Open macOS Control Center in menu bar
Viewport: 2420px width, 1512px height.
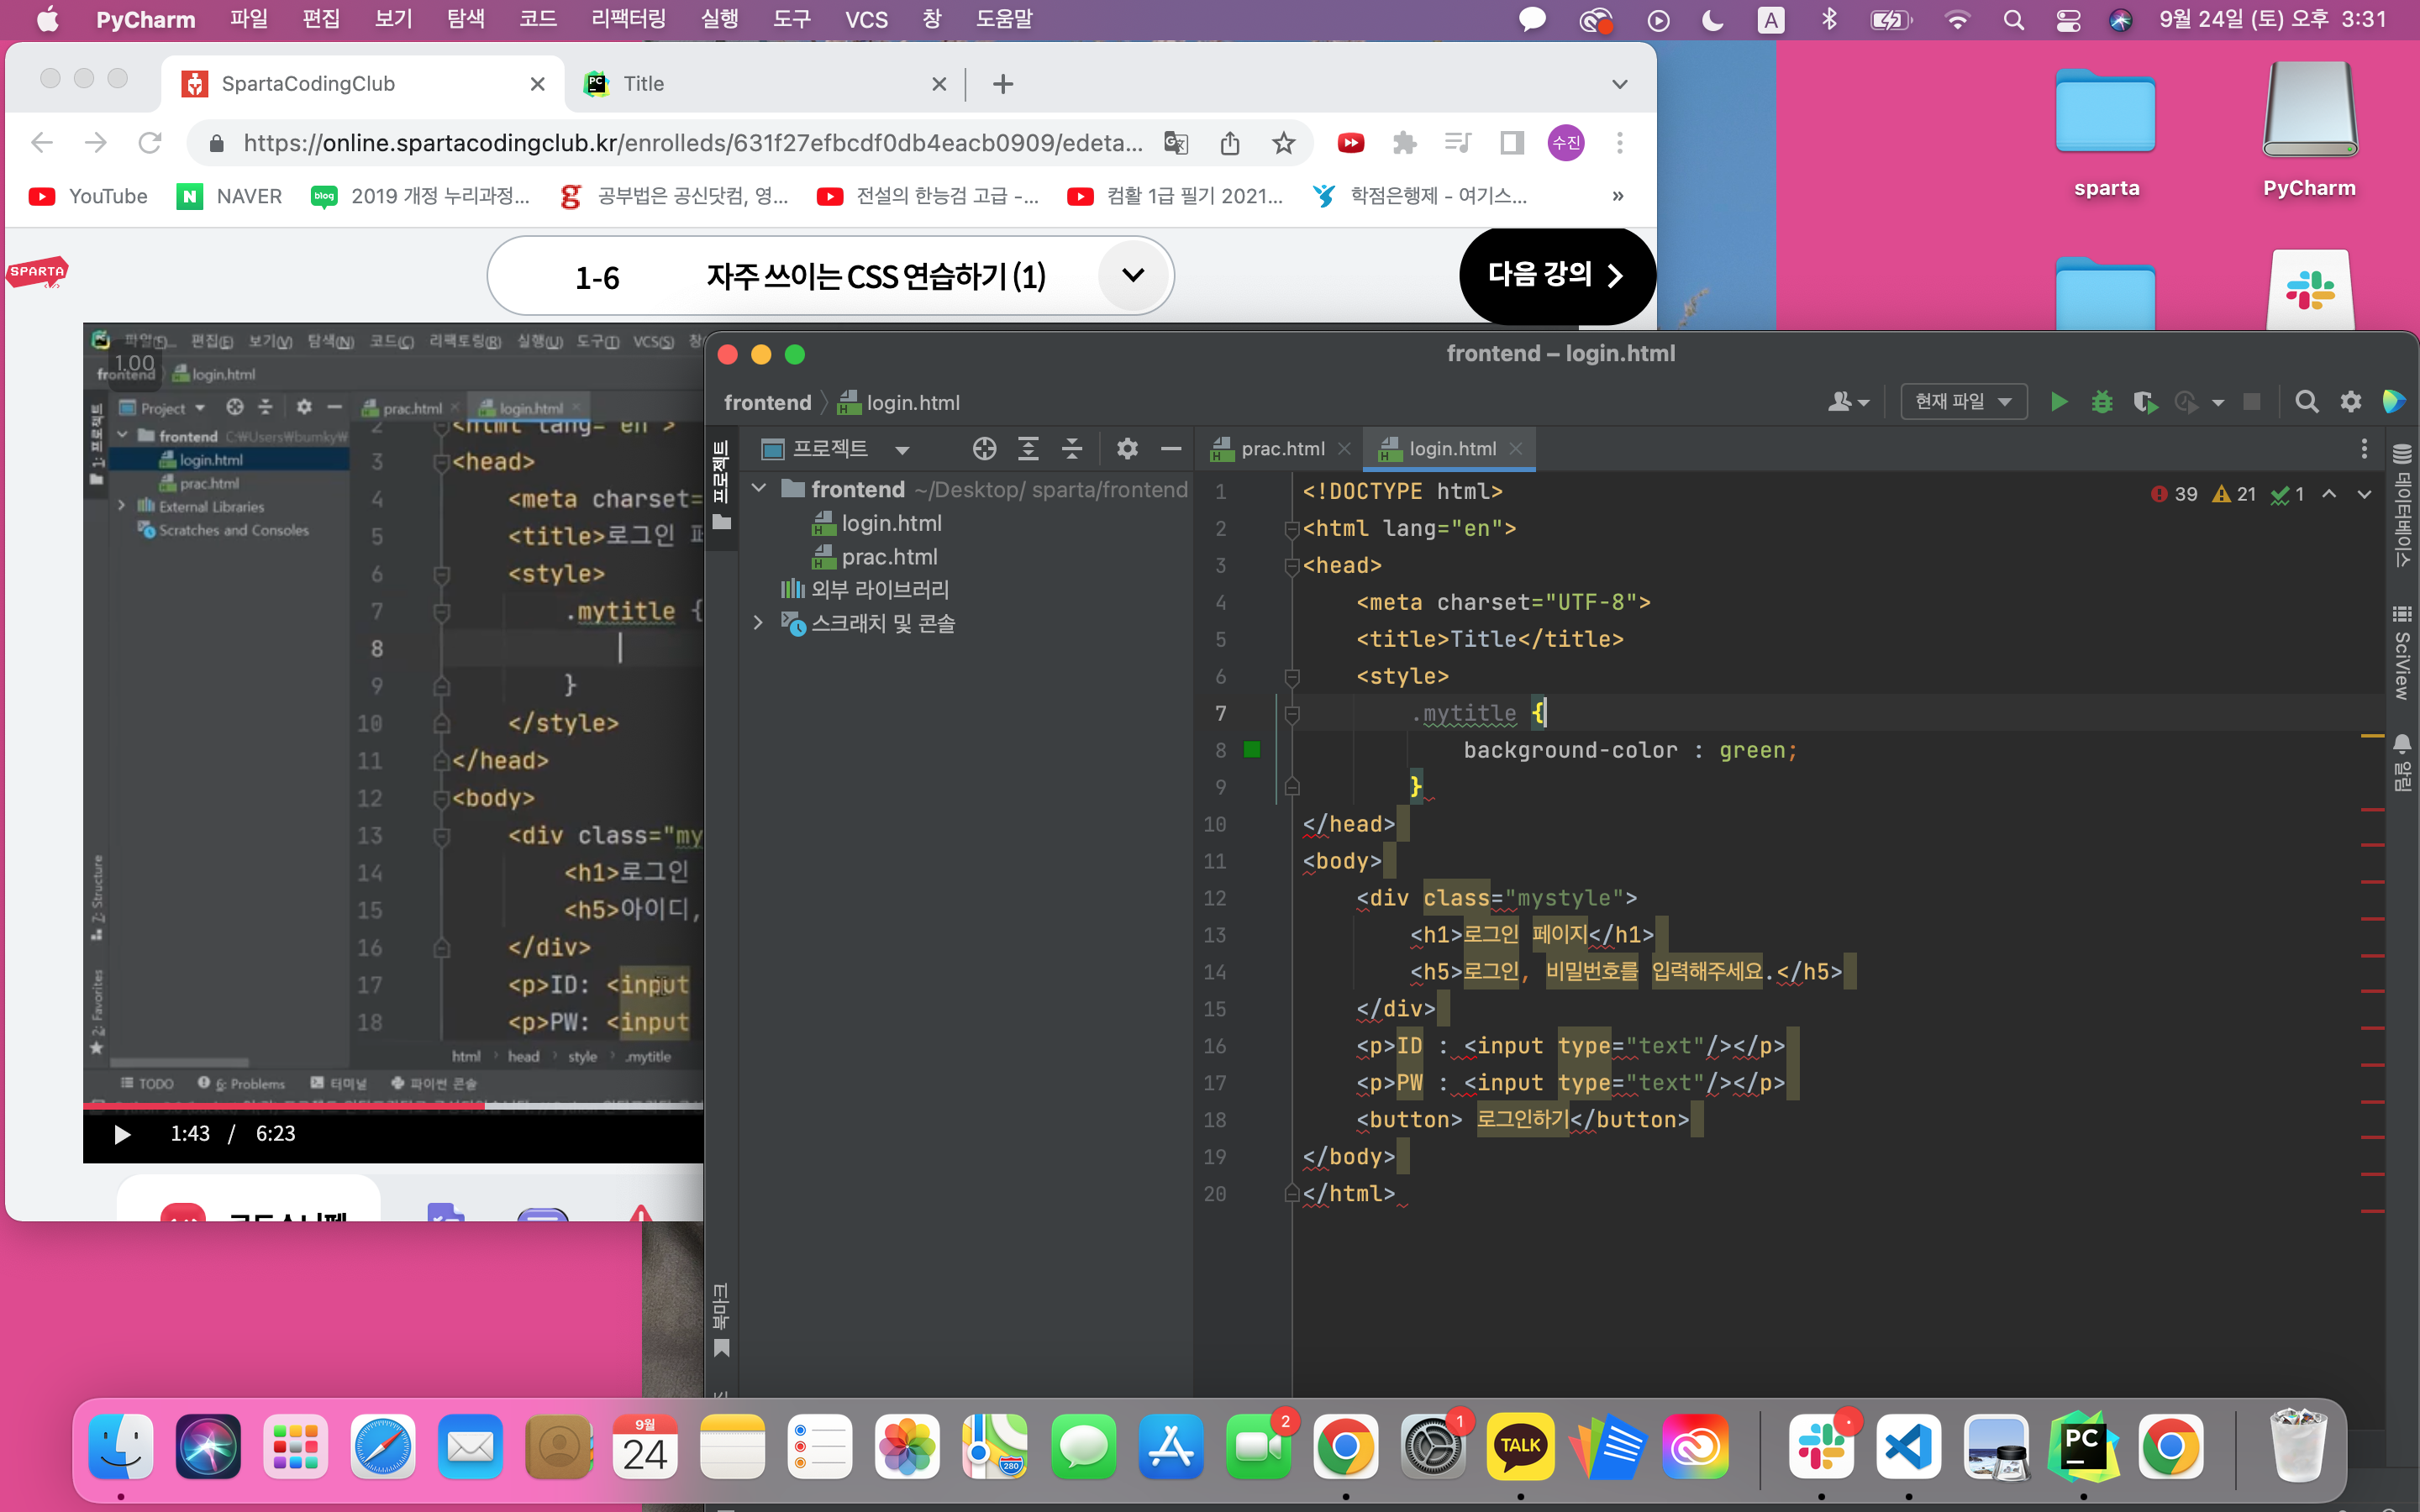(2068, 19)
